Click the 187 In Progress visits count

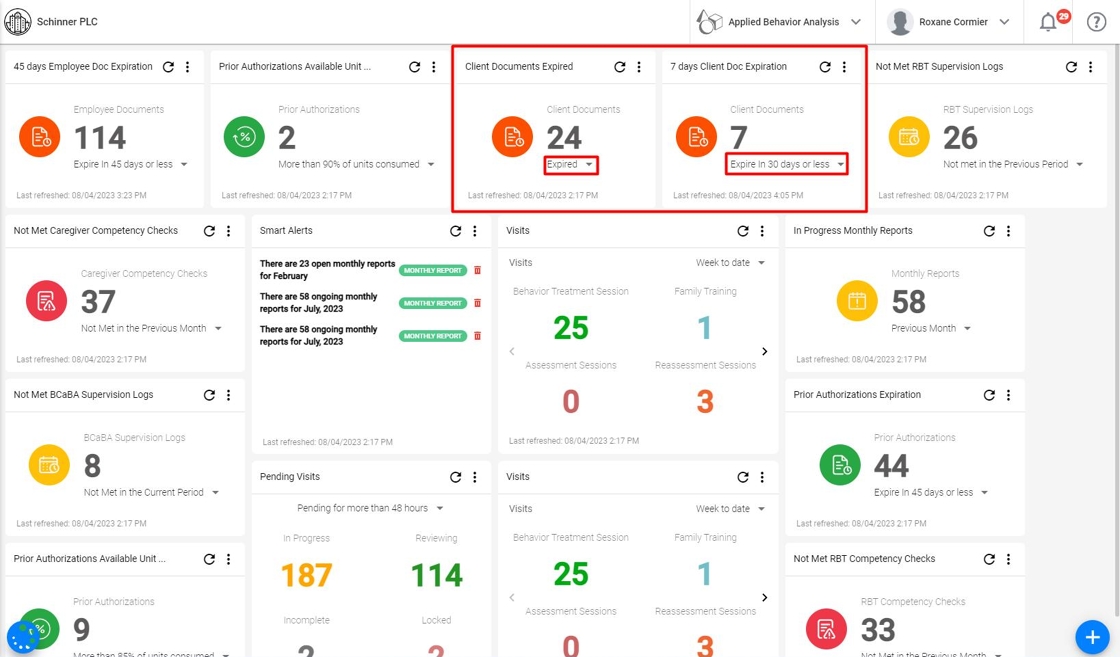click(306, 576)
